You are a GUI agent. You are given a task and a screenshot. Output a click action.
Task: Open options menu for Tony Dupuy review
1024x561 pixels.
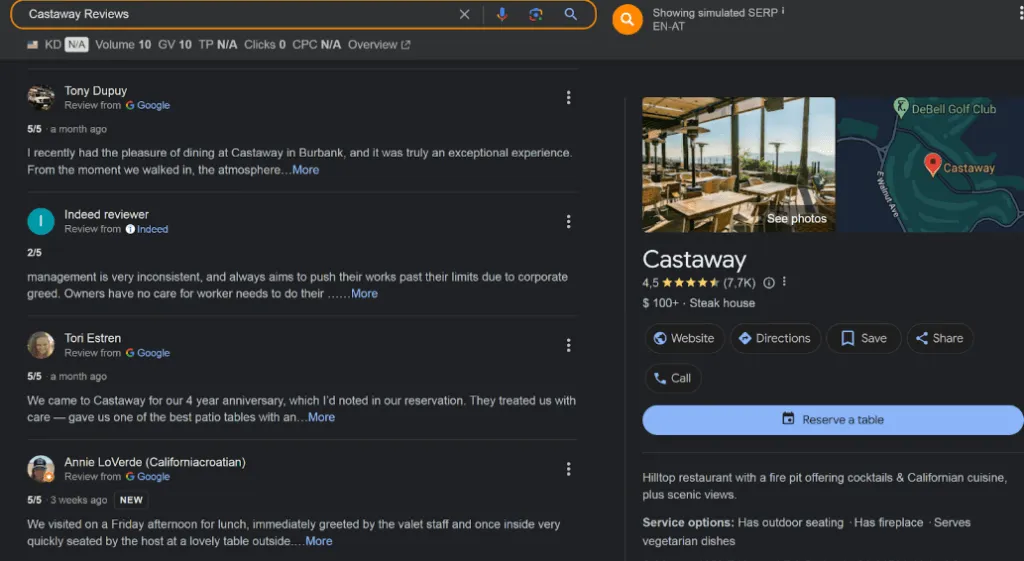click(x=568, y=97)
